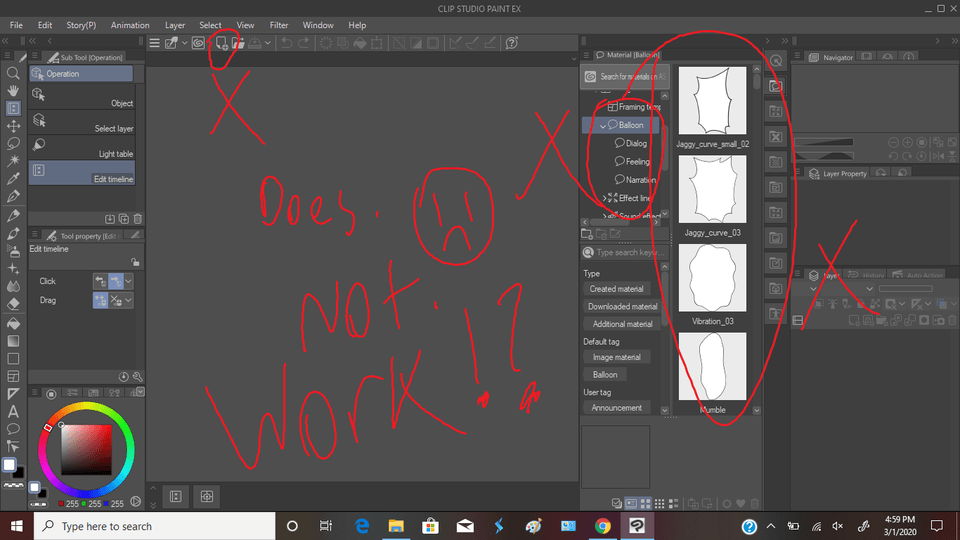The image size is (960, 540).
Task: Switch material view to small thumbnails
Action: click(x=659, y=503)
